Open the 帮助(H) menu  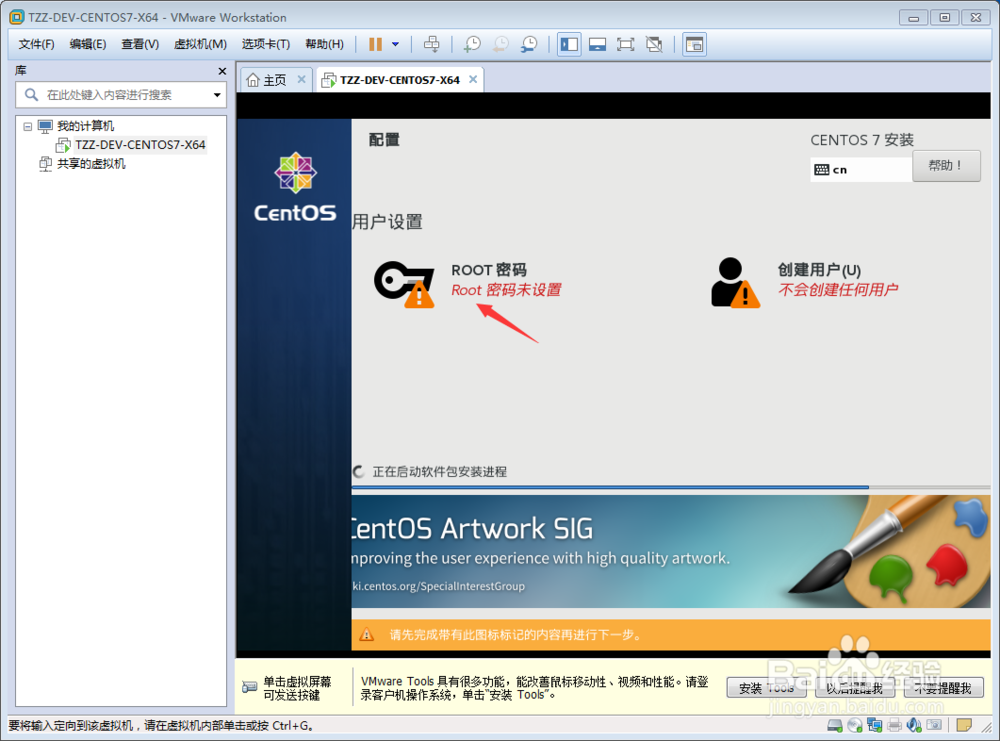tap(325, 44)
